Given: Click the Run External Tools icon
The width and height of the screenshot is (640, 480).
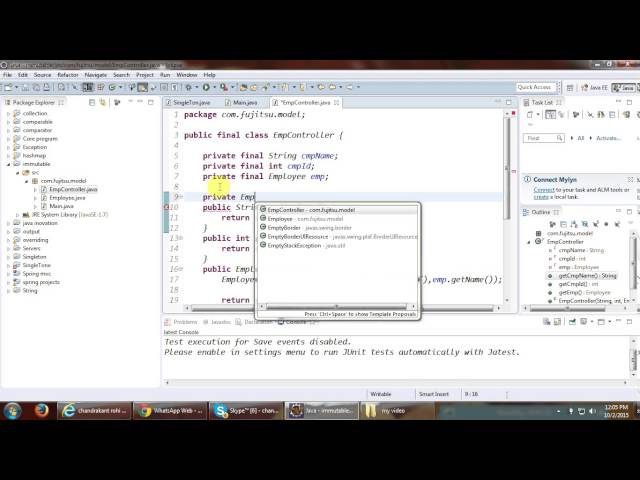Looking at the screenshot, I should [224, 87].
